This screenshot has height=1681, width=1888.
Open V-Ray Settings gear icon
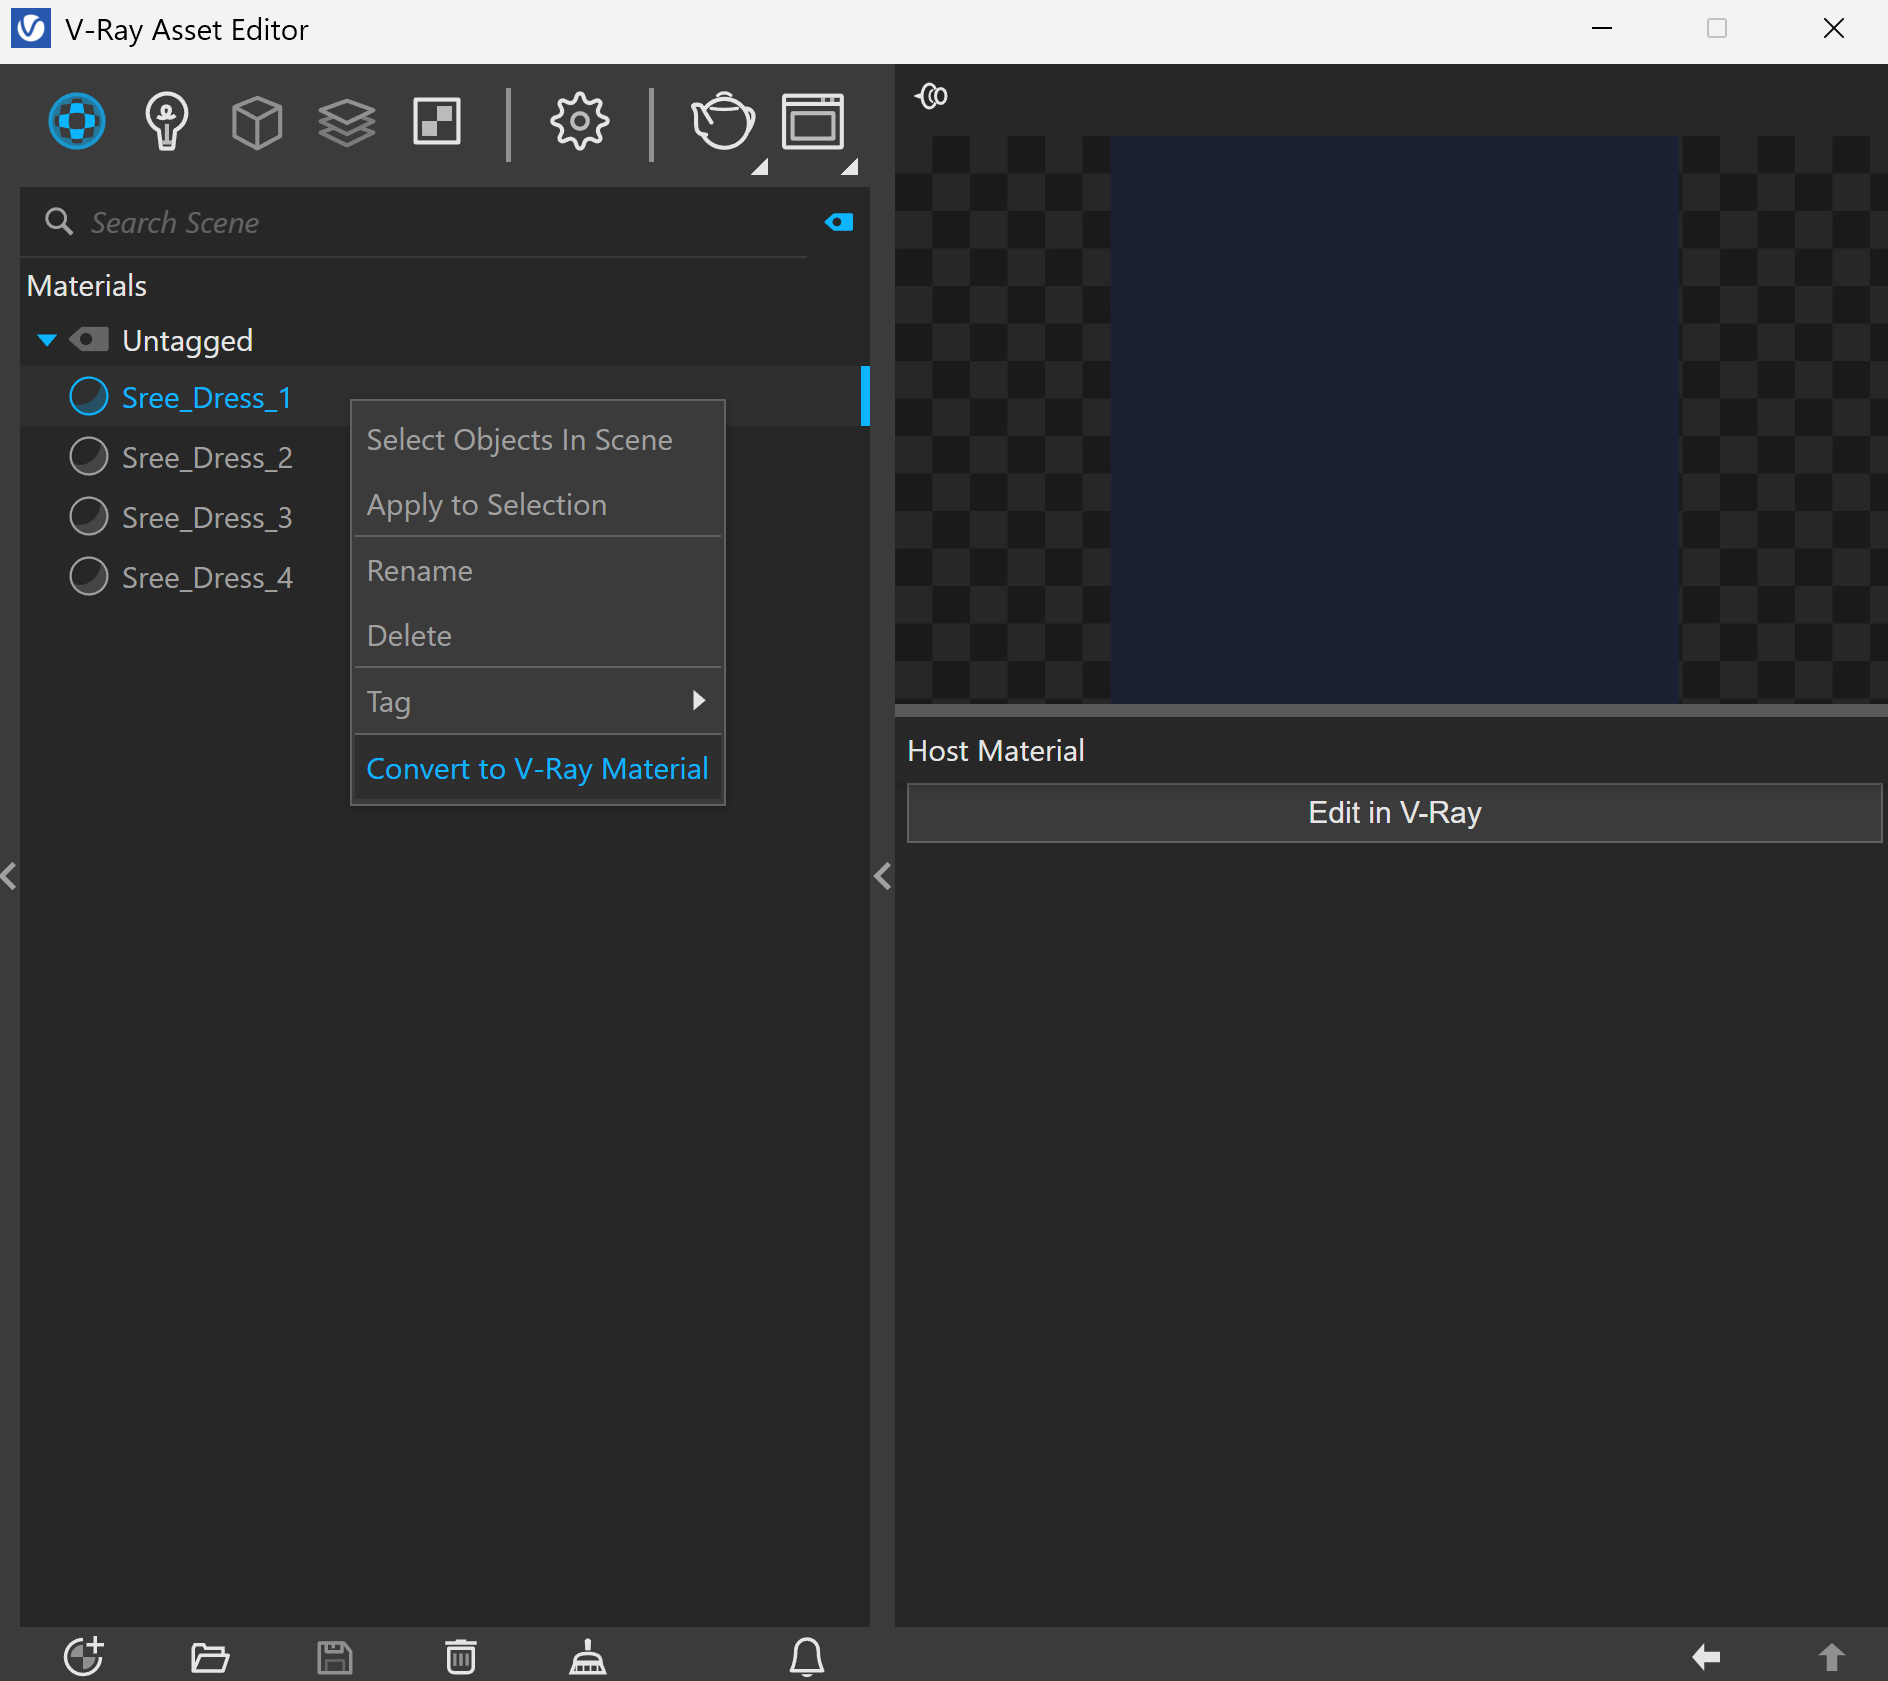[x=579, y=121]
